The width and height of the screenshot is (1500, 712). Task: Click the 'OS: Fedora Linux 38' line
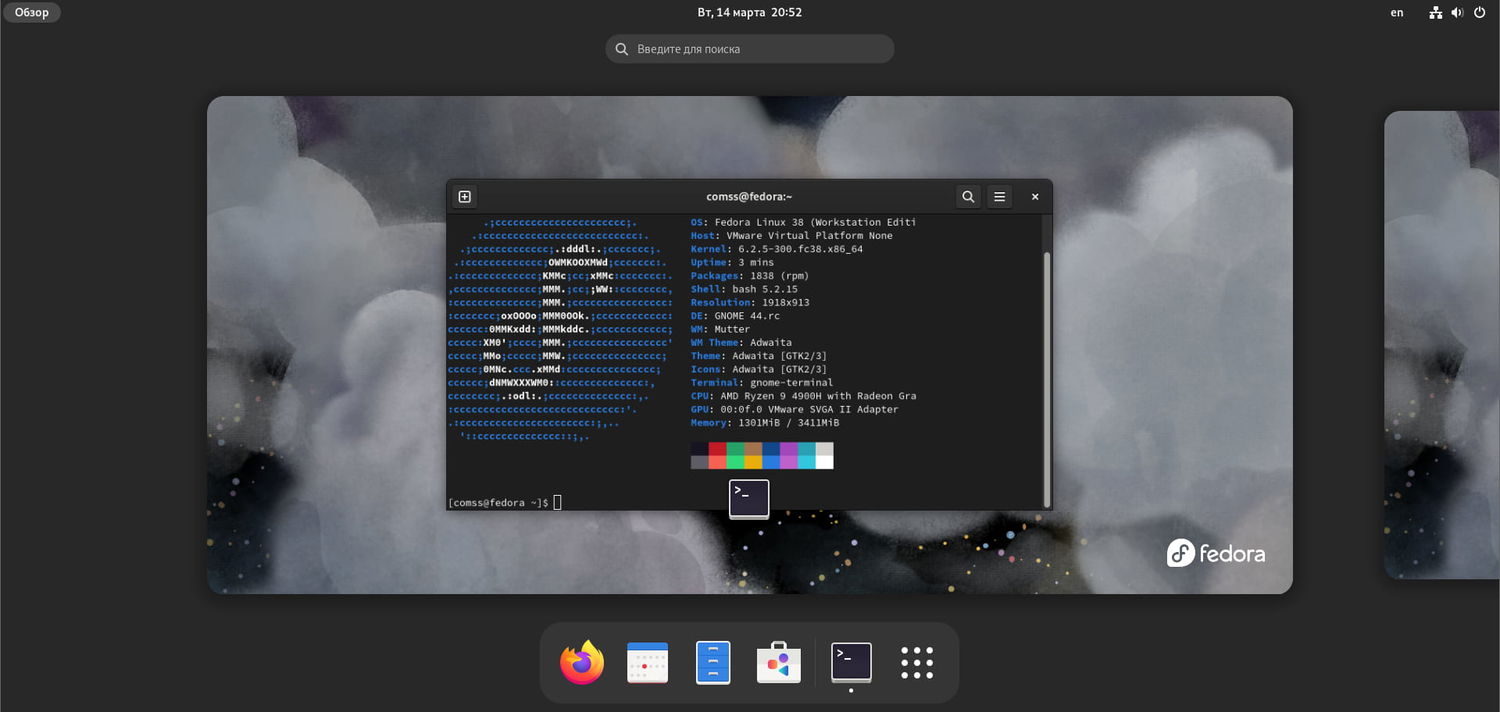coord(803,222)
